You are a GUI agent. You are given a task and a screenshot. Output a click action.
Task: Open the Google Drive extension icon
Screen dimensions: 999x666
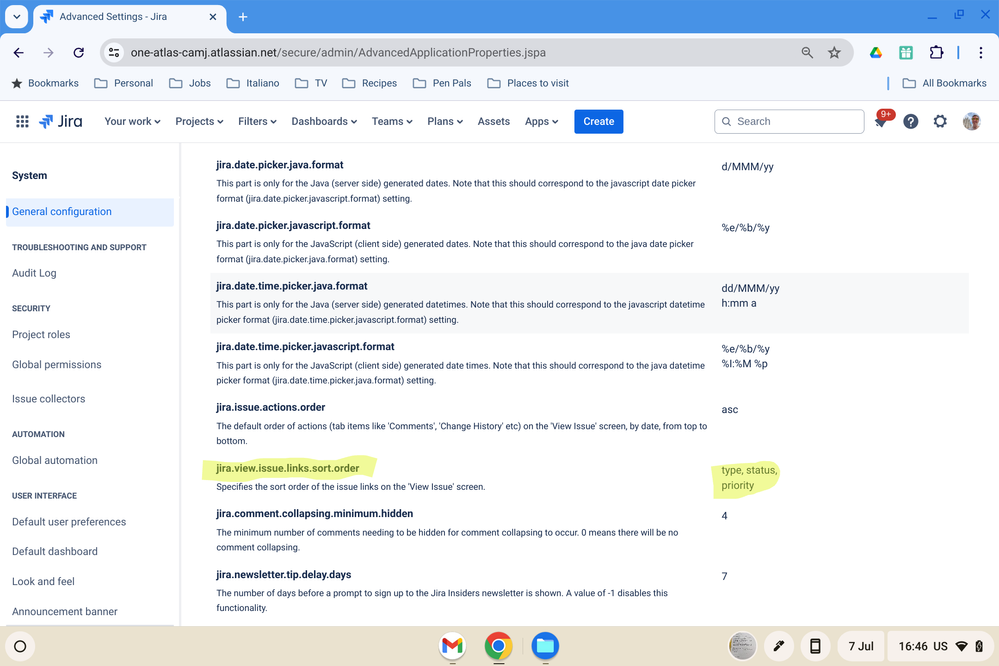(876, 53)
